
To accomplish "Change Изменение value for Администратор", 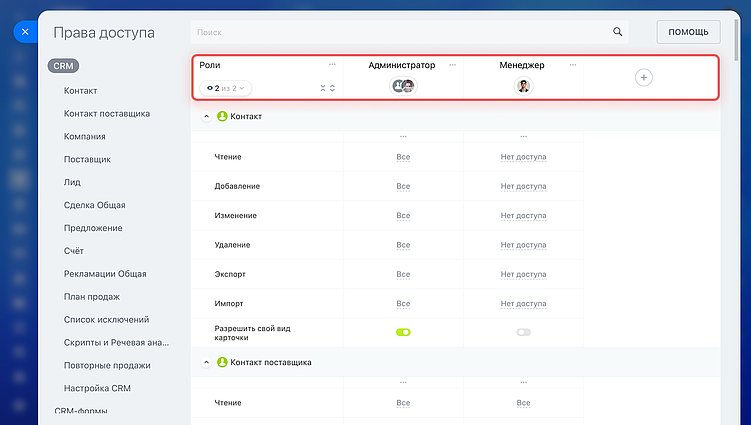I will [x=403, y=216].
